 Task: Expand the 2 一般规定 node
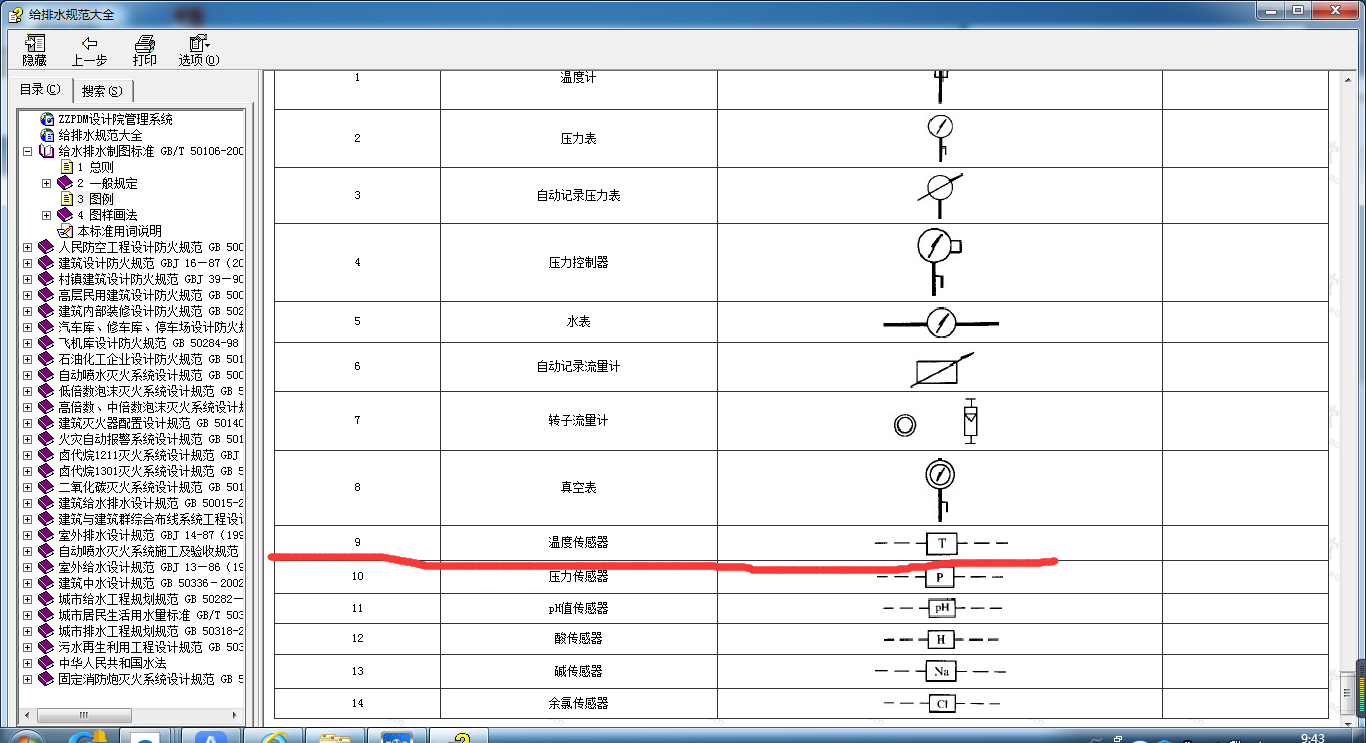(x=46, y=183)
